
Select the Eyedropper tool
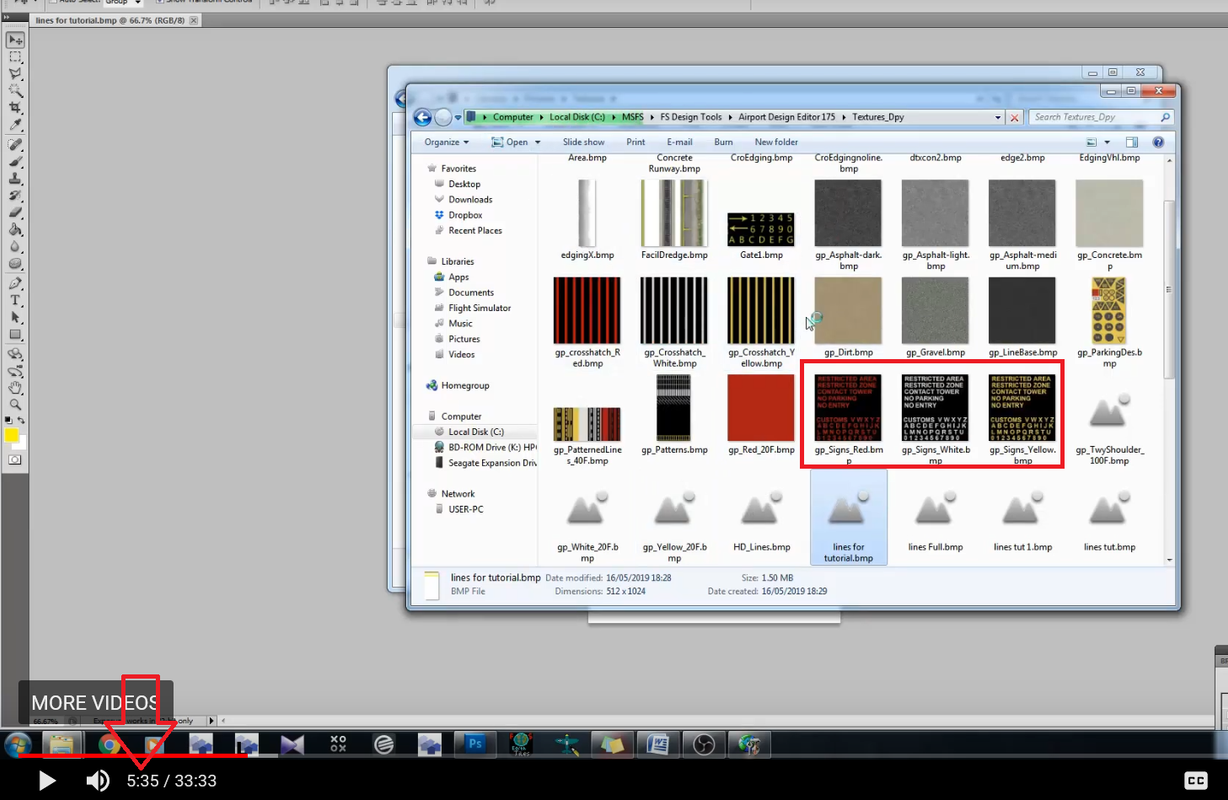click(x=15, y=125)
